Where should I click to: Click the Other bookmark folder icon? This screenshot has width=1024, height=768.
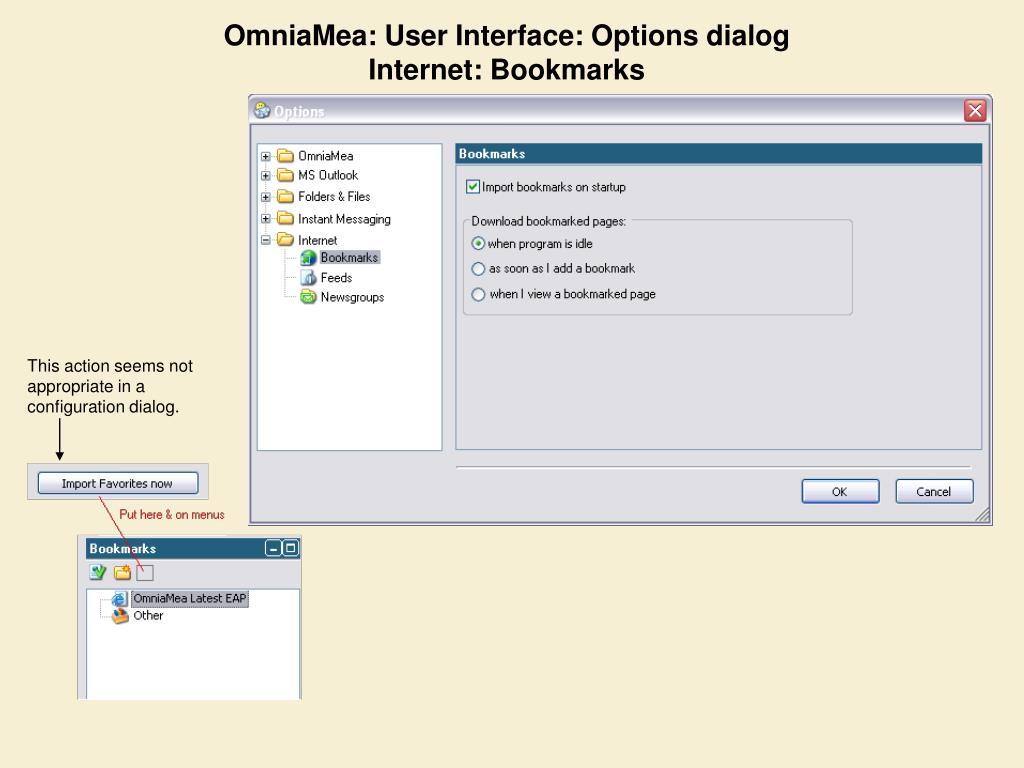point(120,615)
